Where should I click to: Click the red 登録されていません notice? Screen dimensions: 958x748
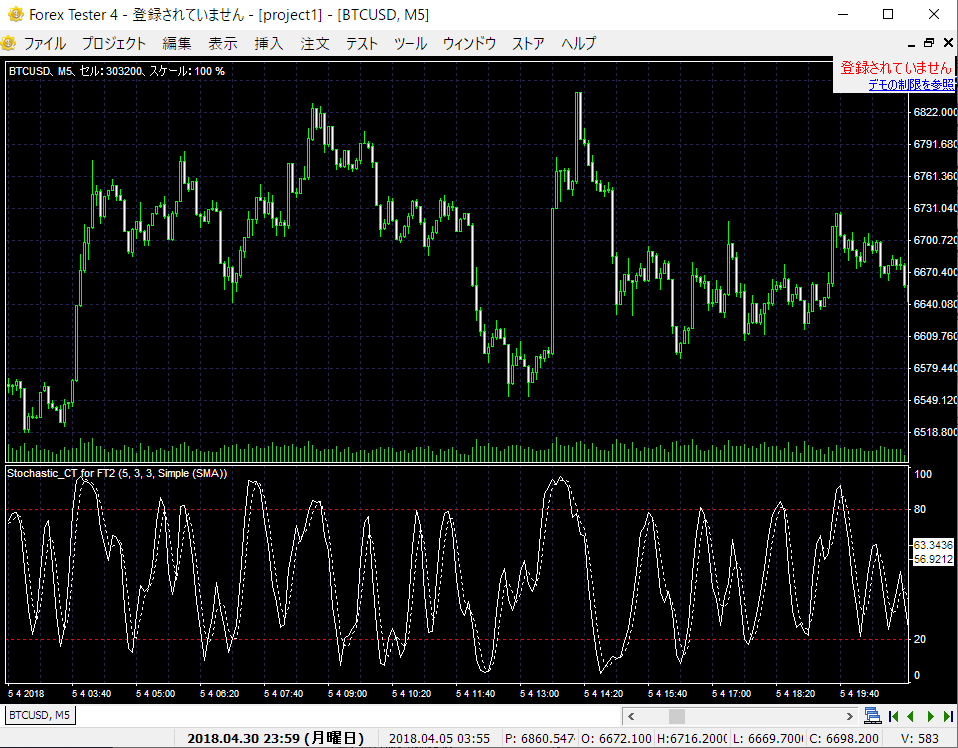coord(893,68)
